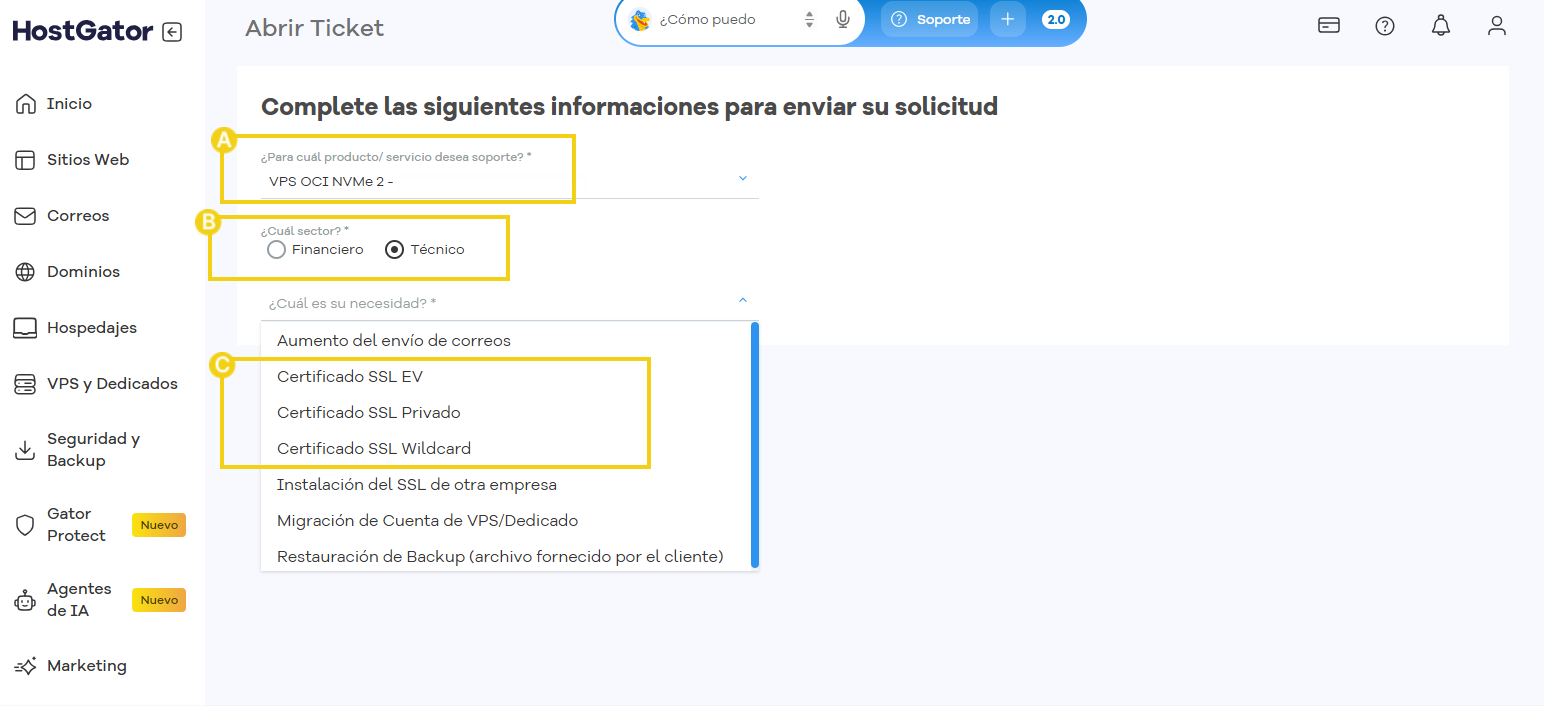Click the Hospedajes laptop icon
The width and height of the screenshot is (1544, 706).
26,328
